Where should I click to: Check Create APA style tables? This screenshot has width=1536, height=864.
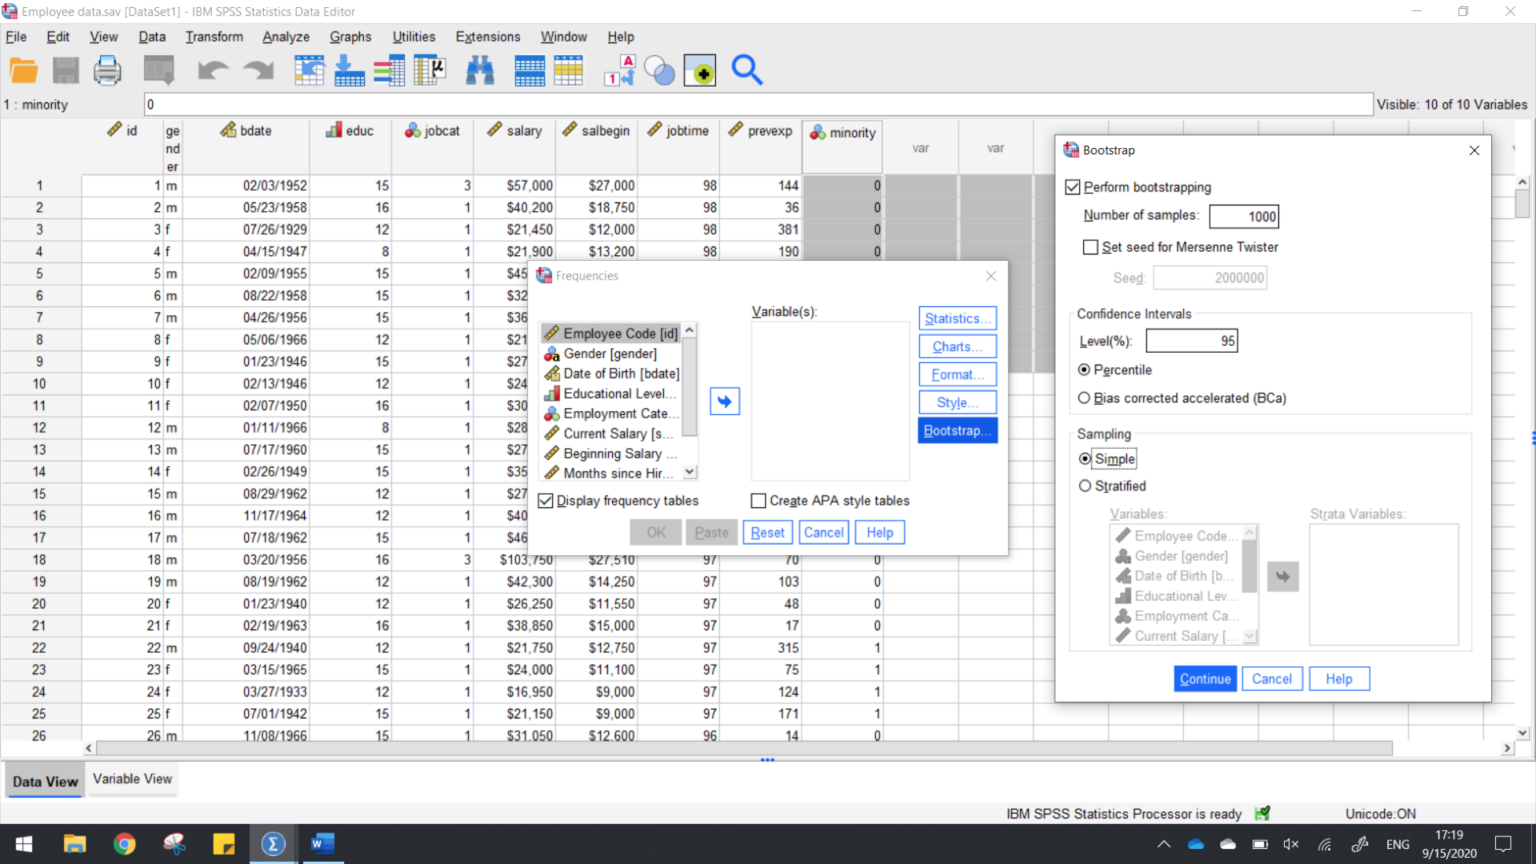point(758,500)
